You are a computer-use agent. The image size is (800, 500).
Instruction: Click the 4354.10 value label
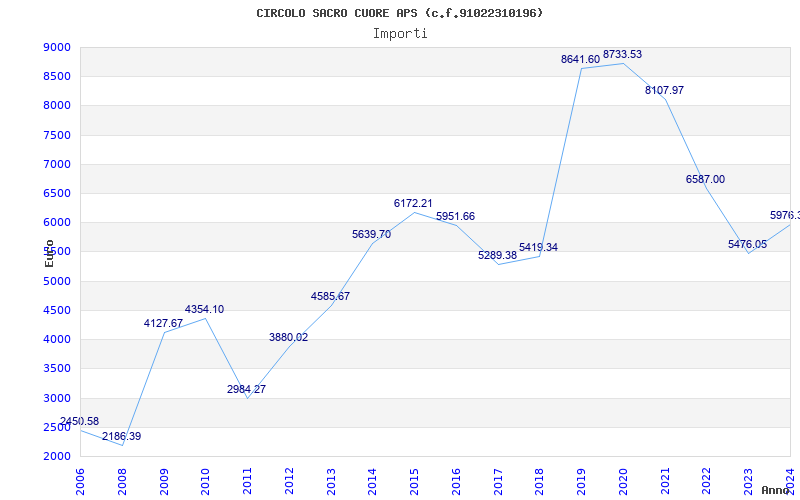tap(204, 310)
